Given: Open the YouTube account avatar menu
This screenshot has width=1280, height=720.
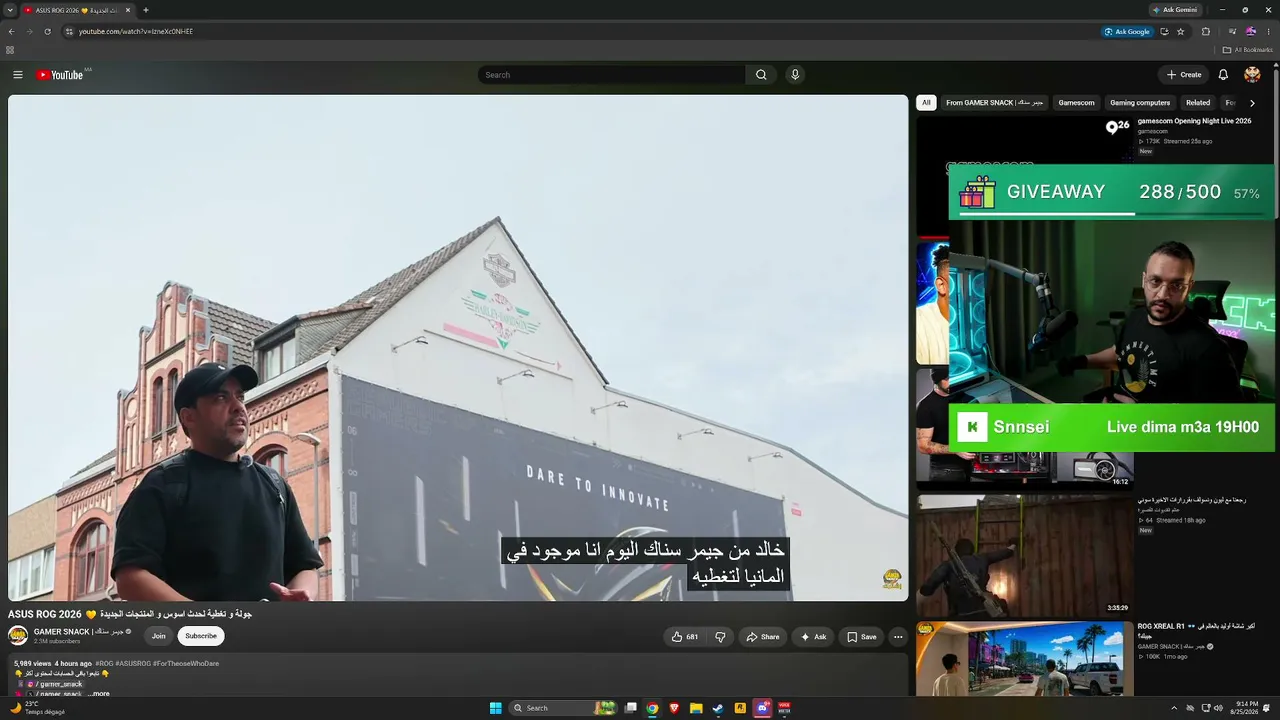Looking at the screenshot, I should tap(1252, 75).
